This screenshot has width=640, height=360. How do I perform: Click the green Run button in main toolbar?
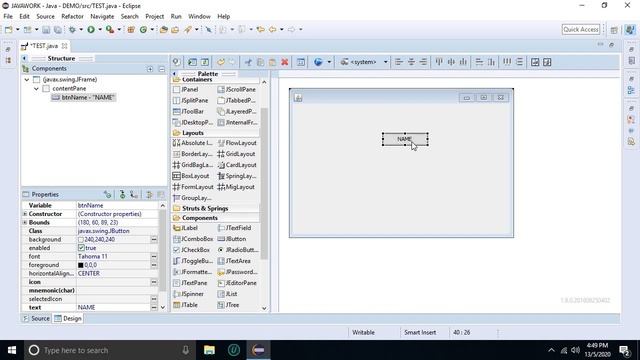pyautogui.click(x=91, y=29)
